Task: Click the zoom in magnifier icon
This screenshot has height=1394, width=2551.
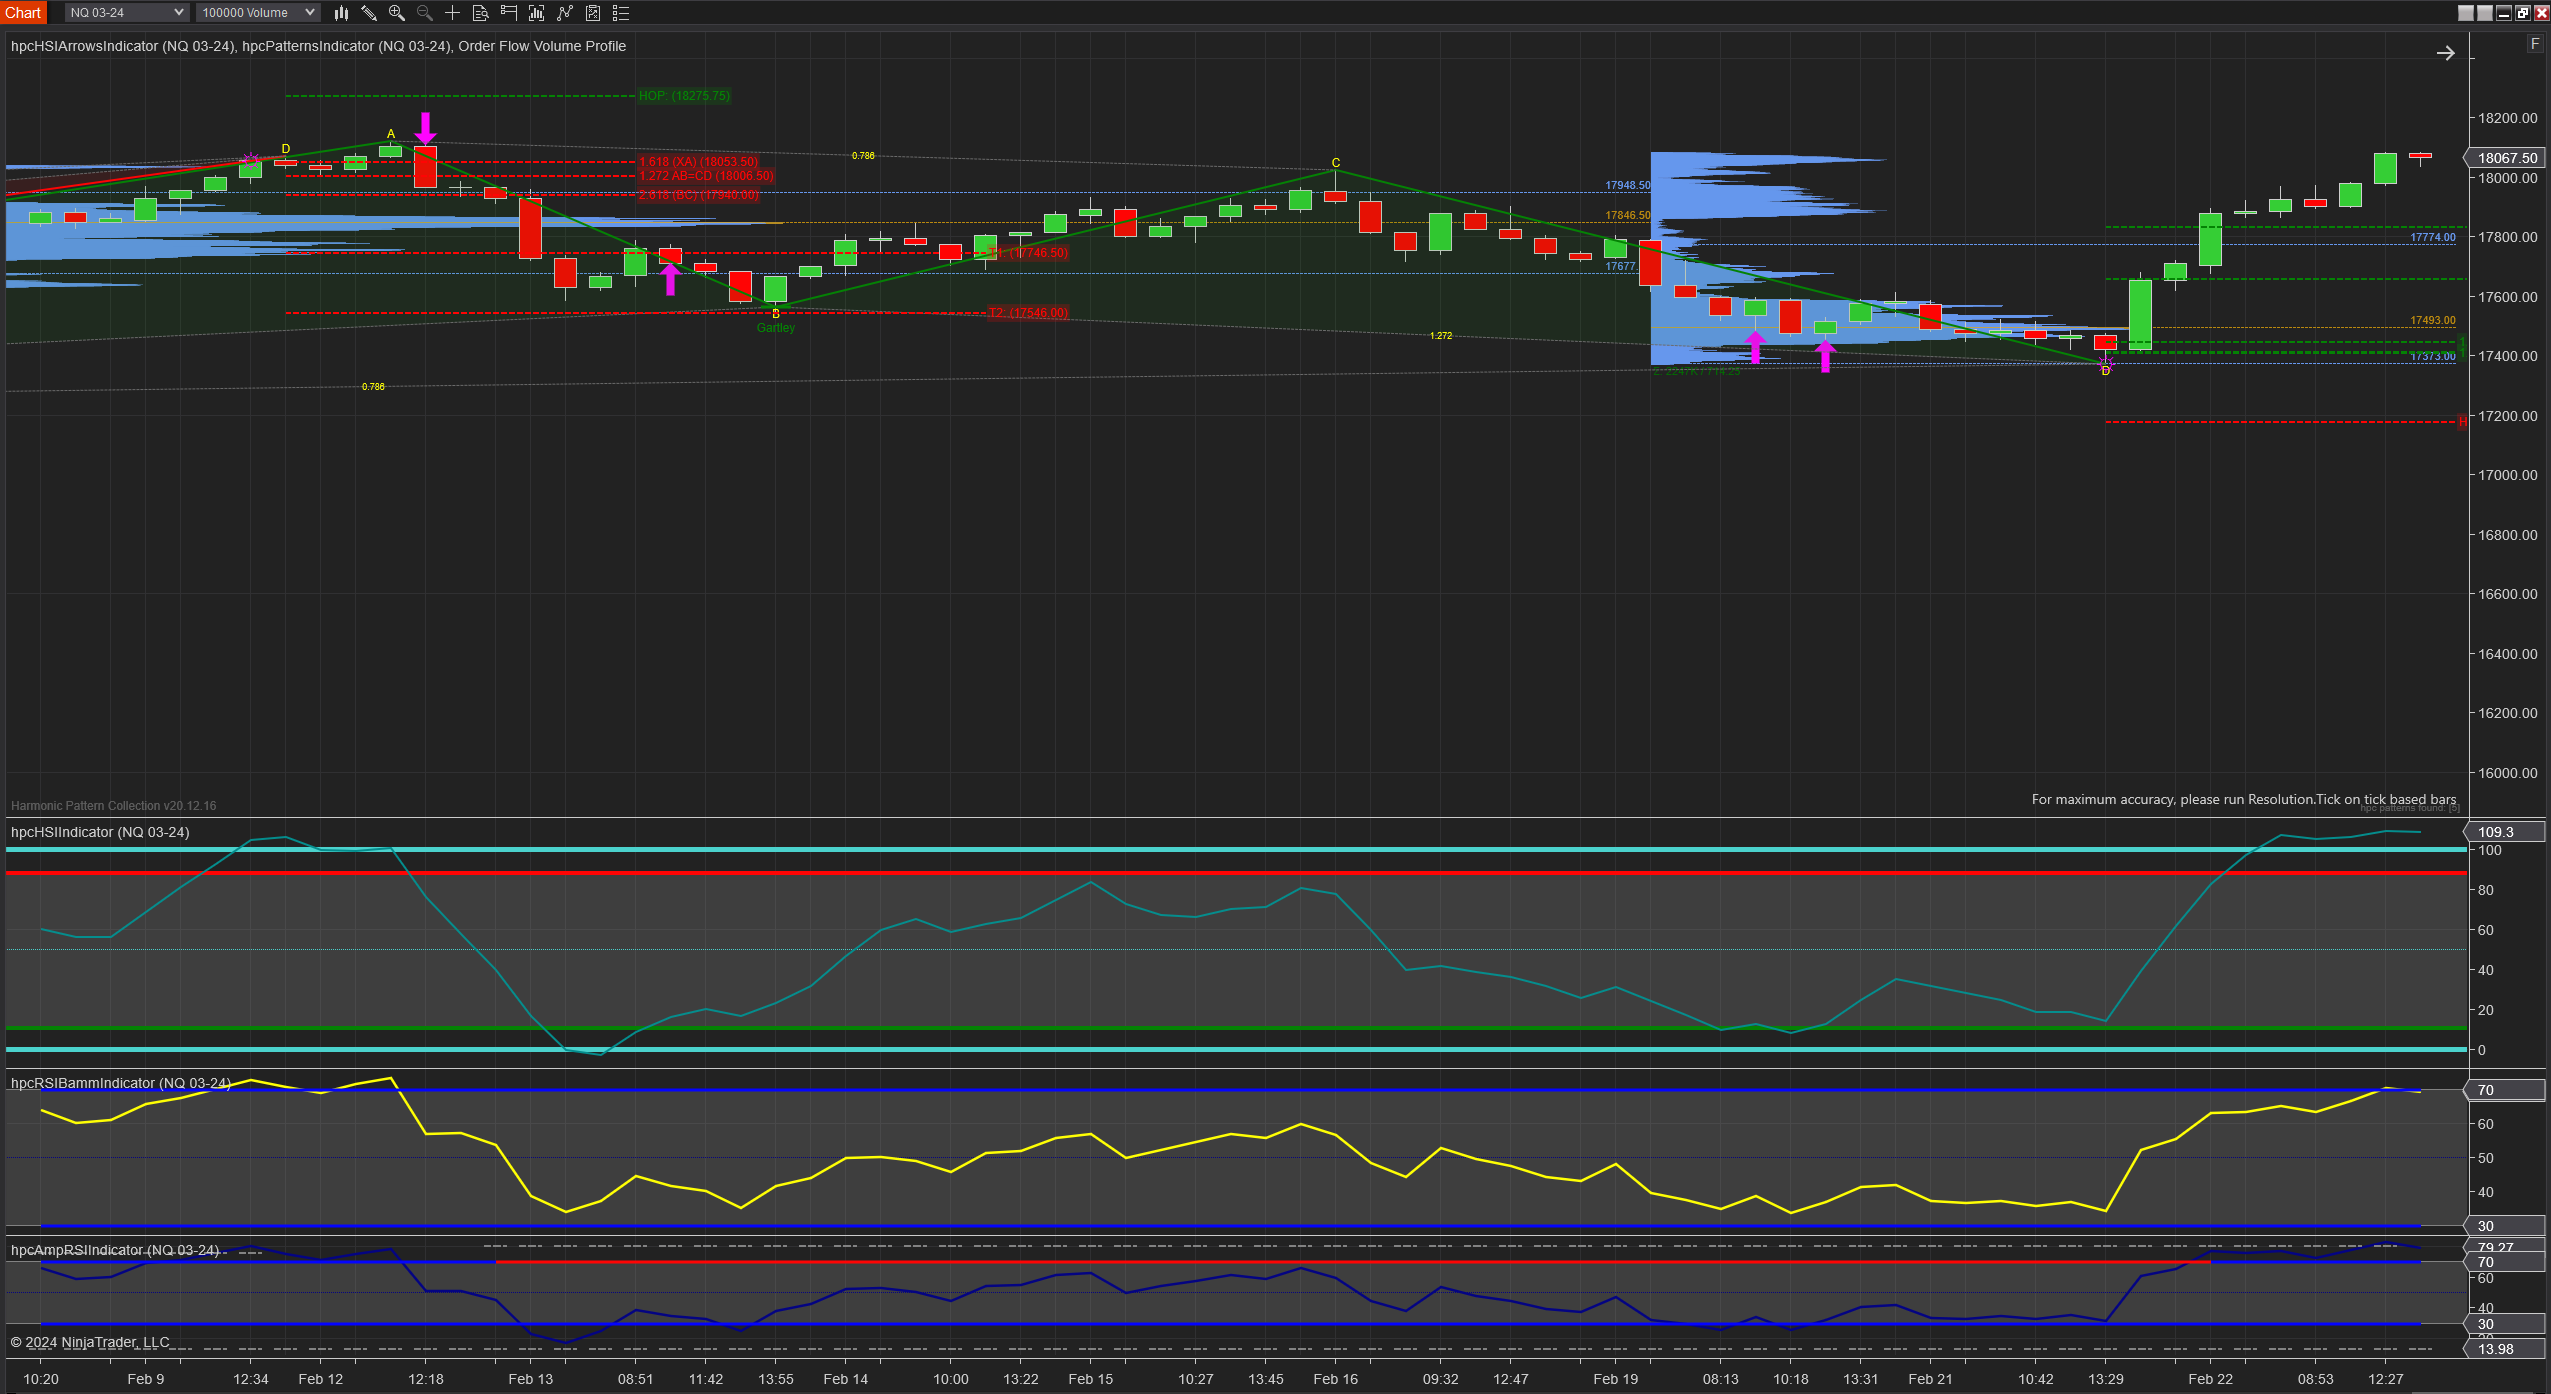Action: (x=397, y=13)
